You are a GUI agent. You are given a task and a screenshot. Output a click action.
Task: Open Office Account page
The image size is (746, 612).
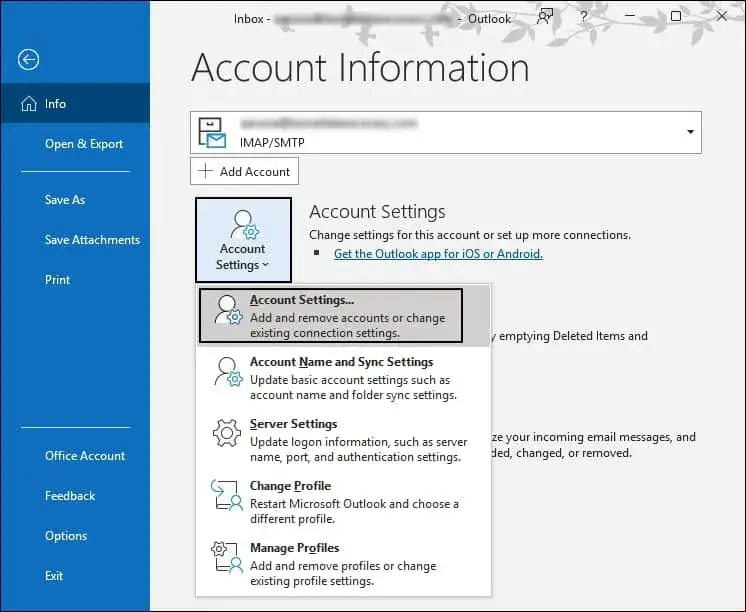click(85, 456)
